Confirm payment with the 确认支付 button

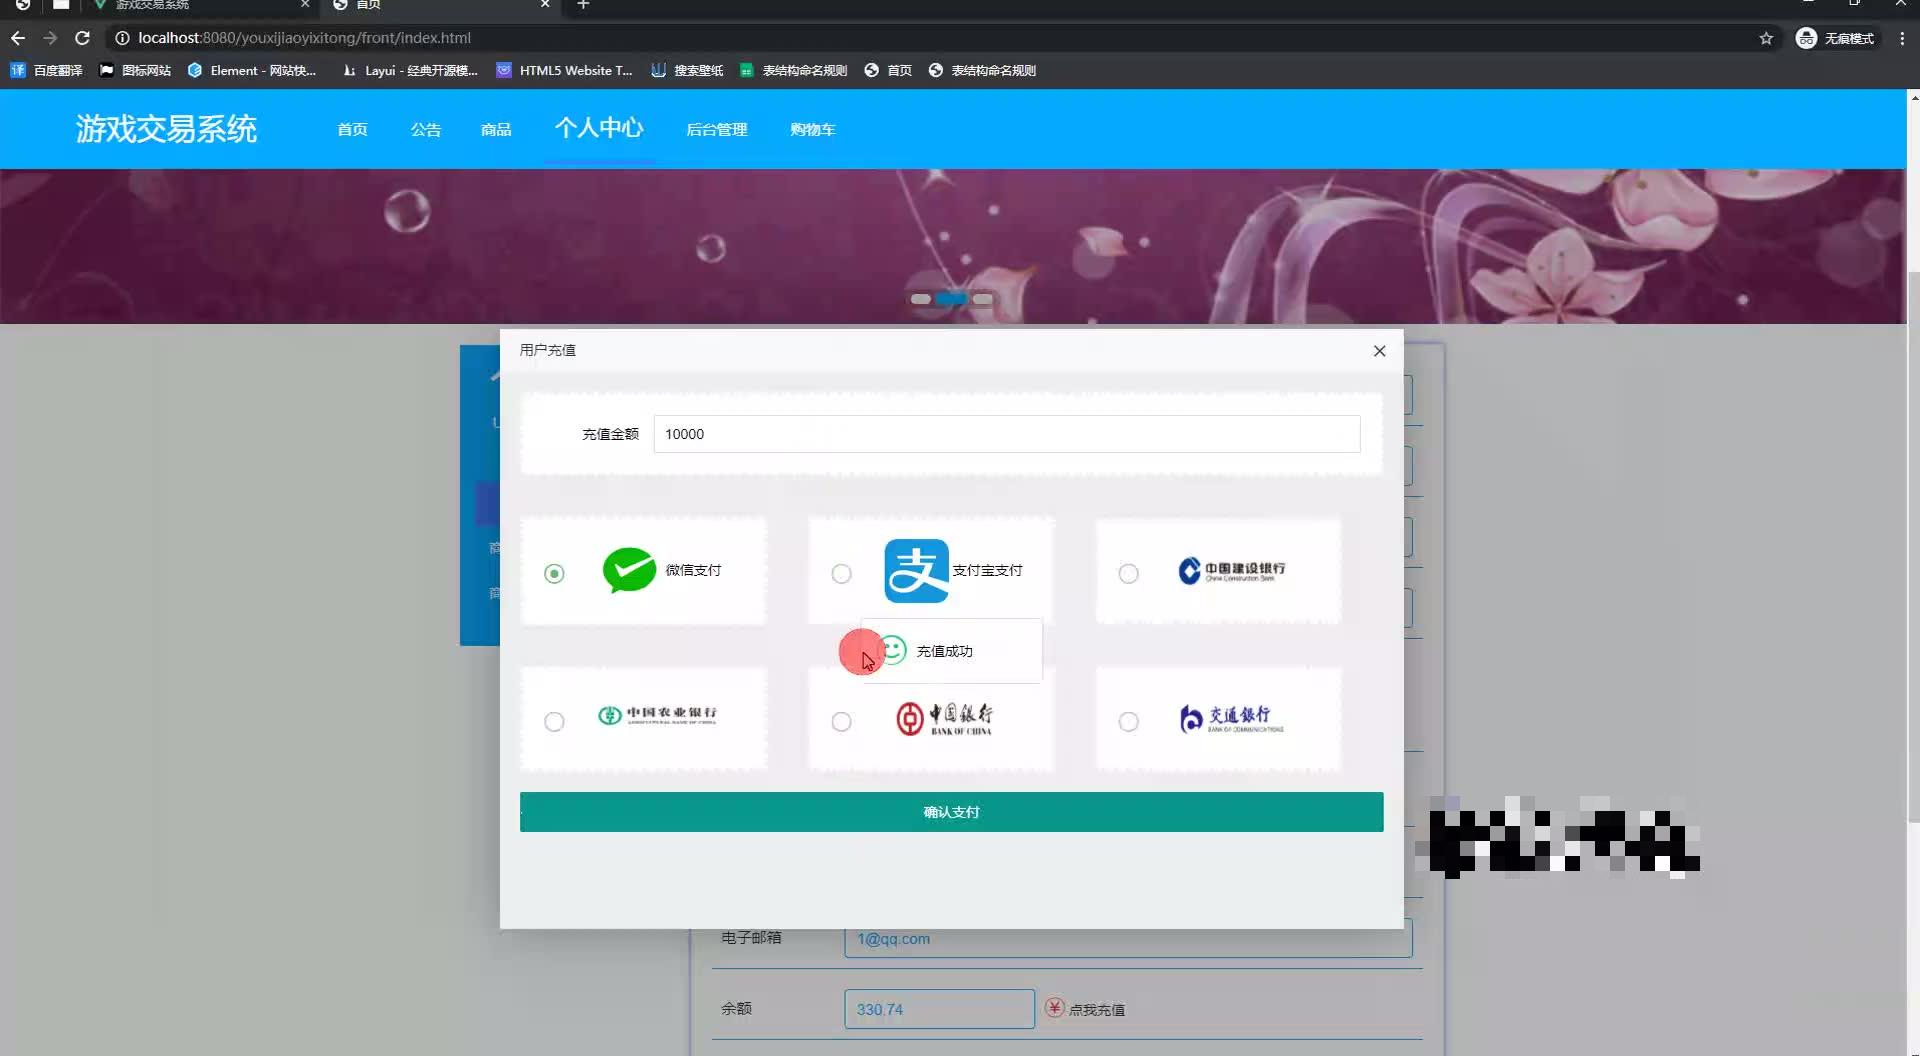point(951,812)
